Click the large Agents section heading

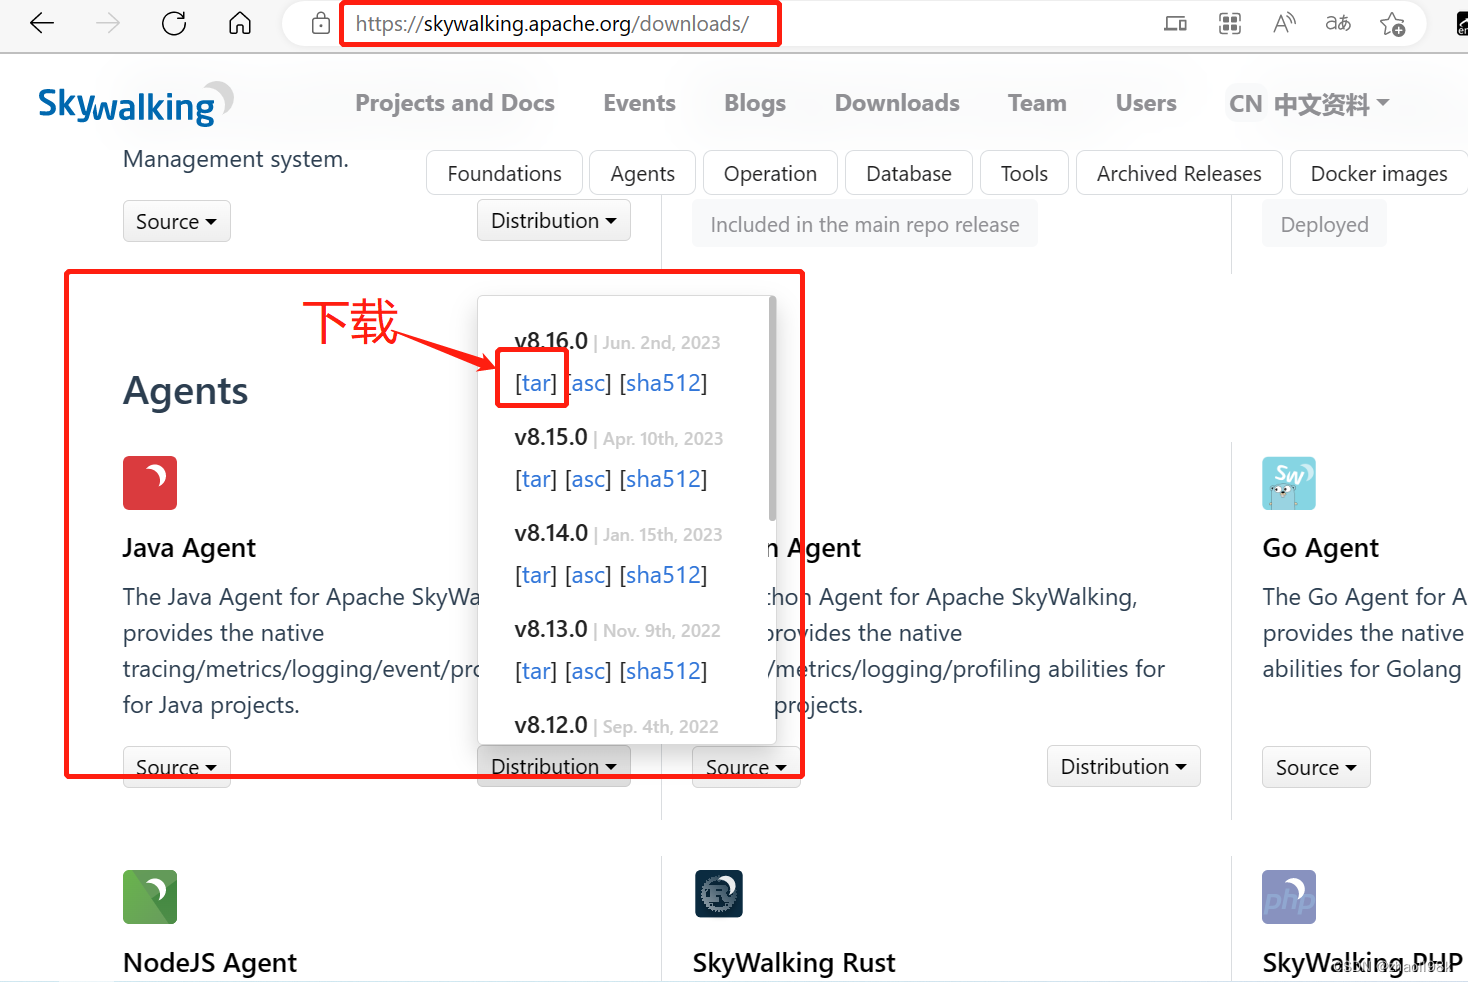pyautogui.click(x=186, y=391)
